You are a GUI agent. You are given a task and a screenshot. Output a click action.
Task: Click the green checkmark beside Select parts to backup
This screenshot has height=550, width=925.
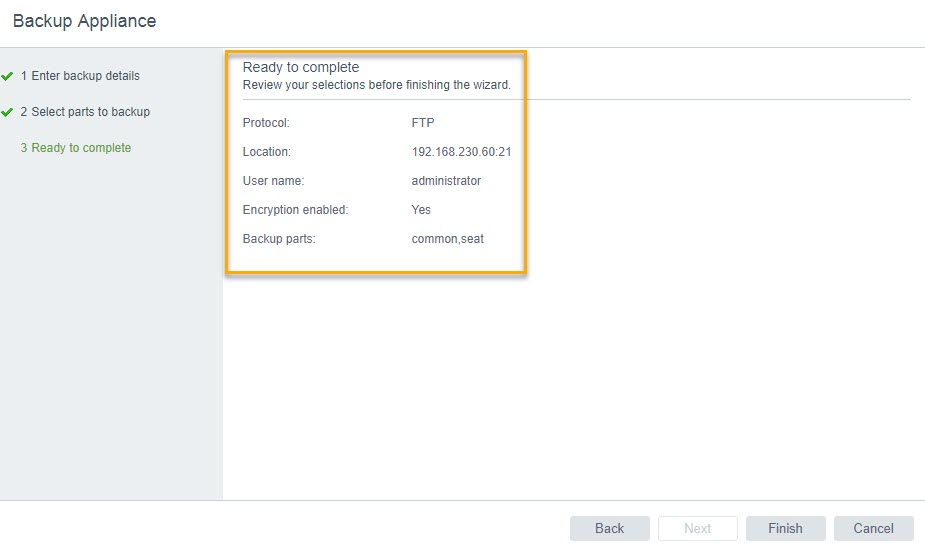[8, 112]
